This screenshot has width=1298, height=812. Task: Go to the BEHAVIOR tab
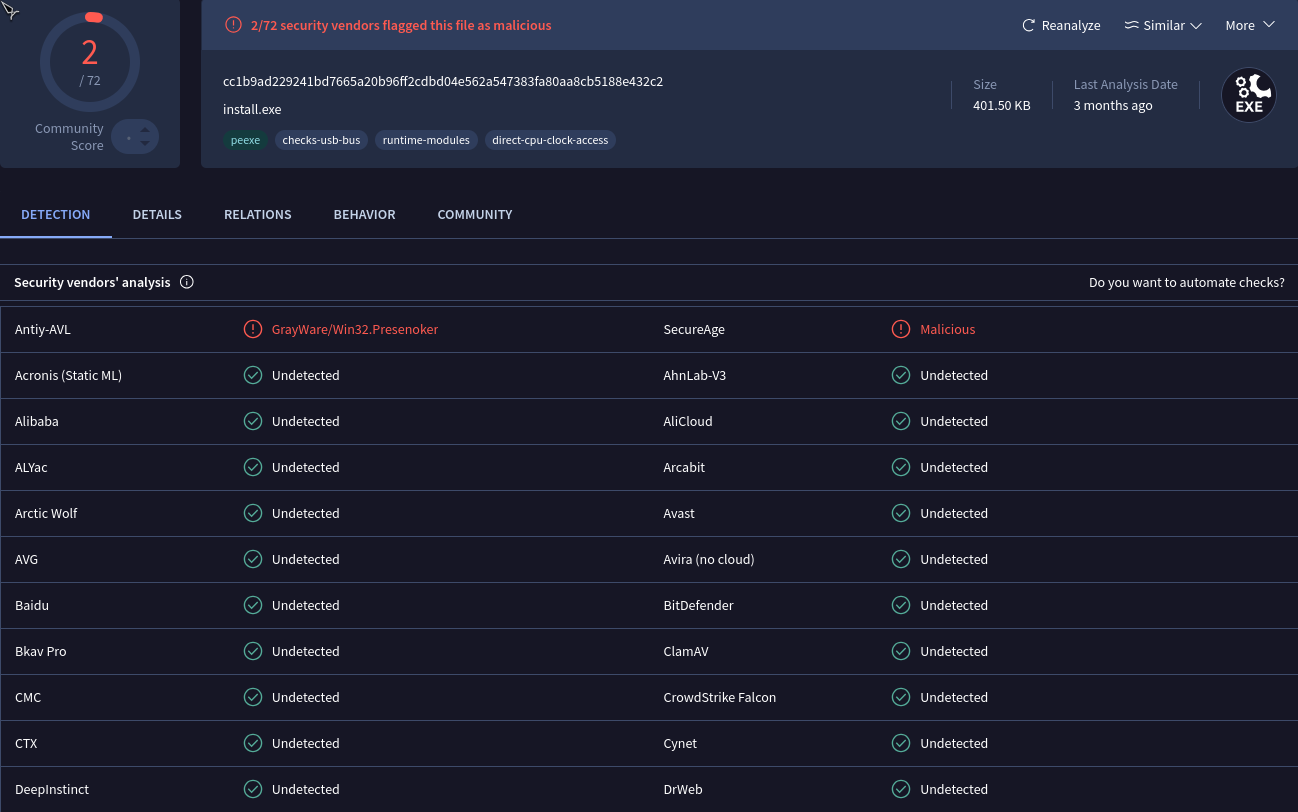[364, 214]
